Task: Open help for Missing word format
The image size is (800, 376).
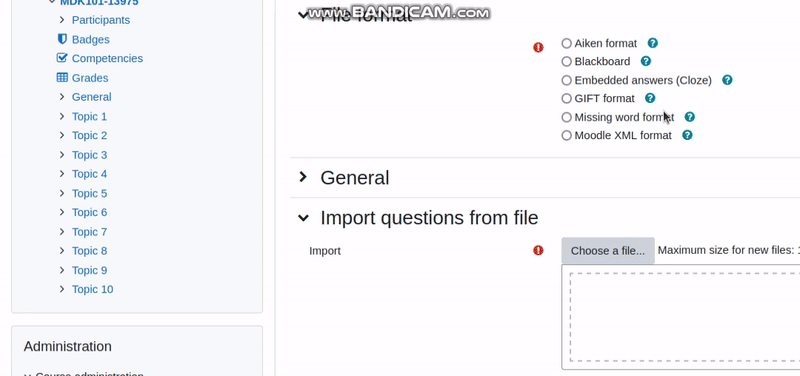Action: pyautogui.click(x=690, y=117)
